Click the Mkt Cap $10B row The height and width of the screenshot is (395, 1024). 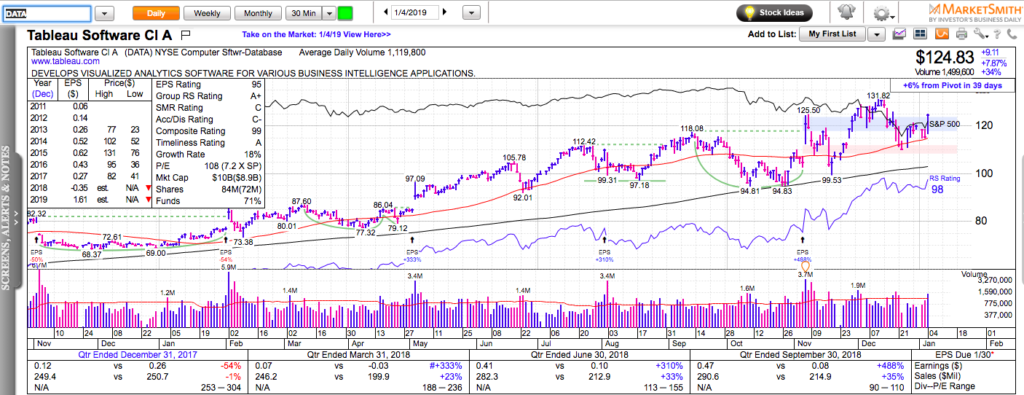point(209,177)
